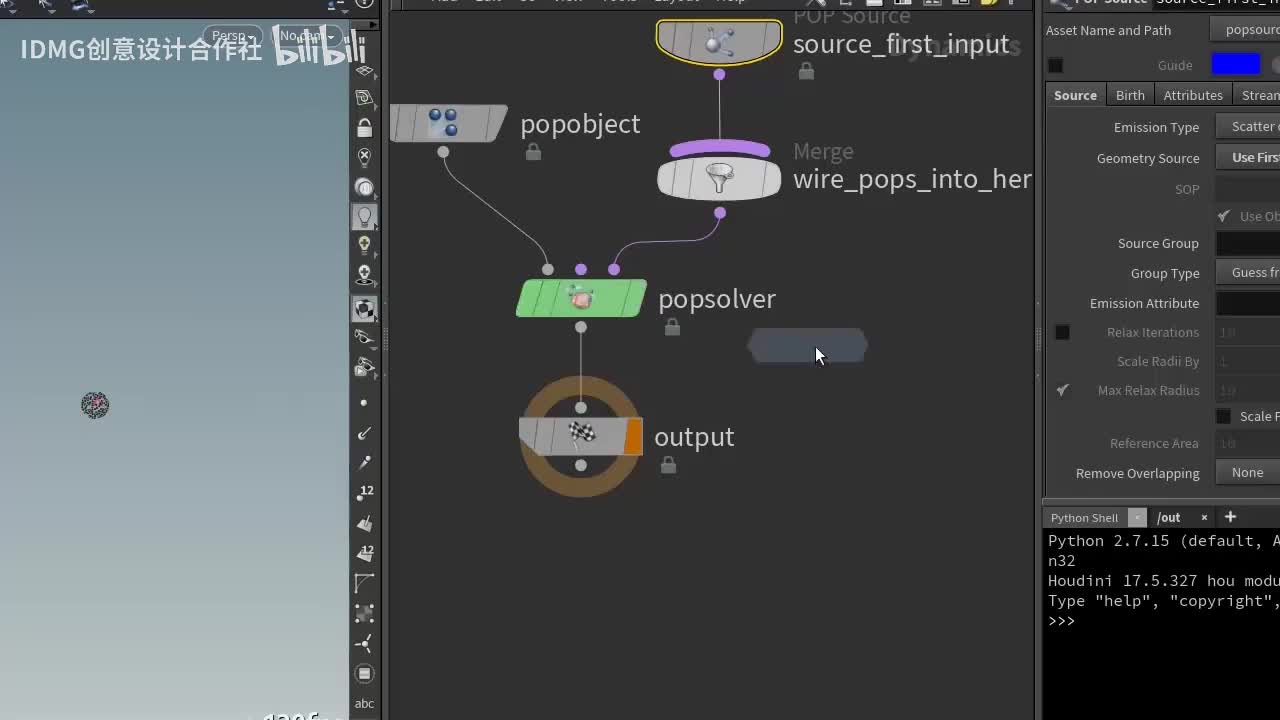
Task: Switch to the Source tab
Action: point(1075,95)
